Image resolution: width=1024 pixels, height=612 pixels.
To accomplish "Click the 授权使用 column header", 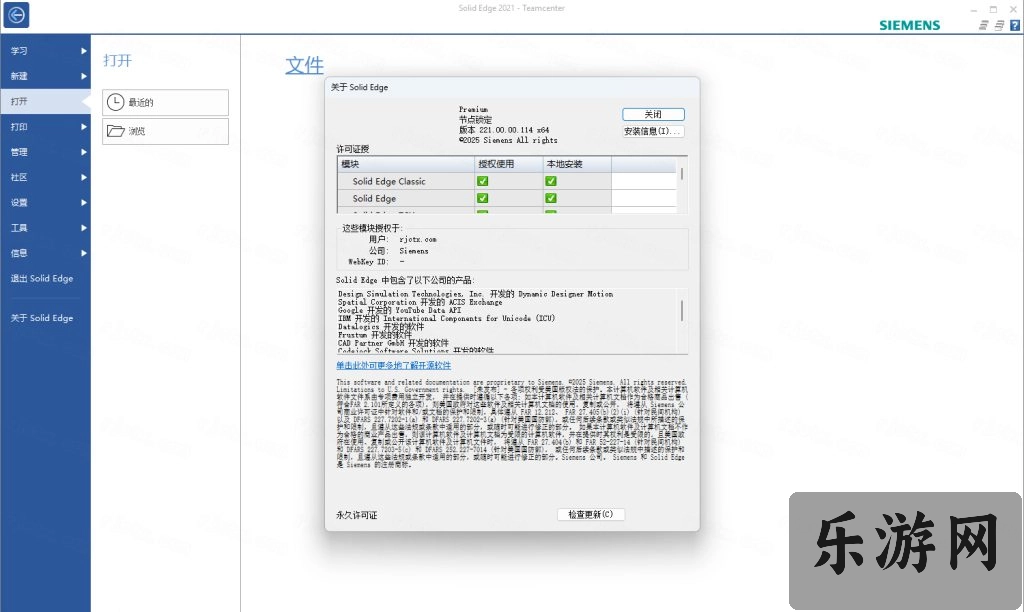I will [509, 164].
